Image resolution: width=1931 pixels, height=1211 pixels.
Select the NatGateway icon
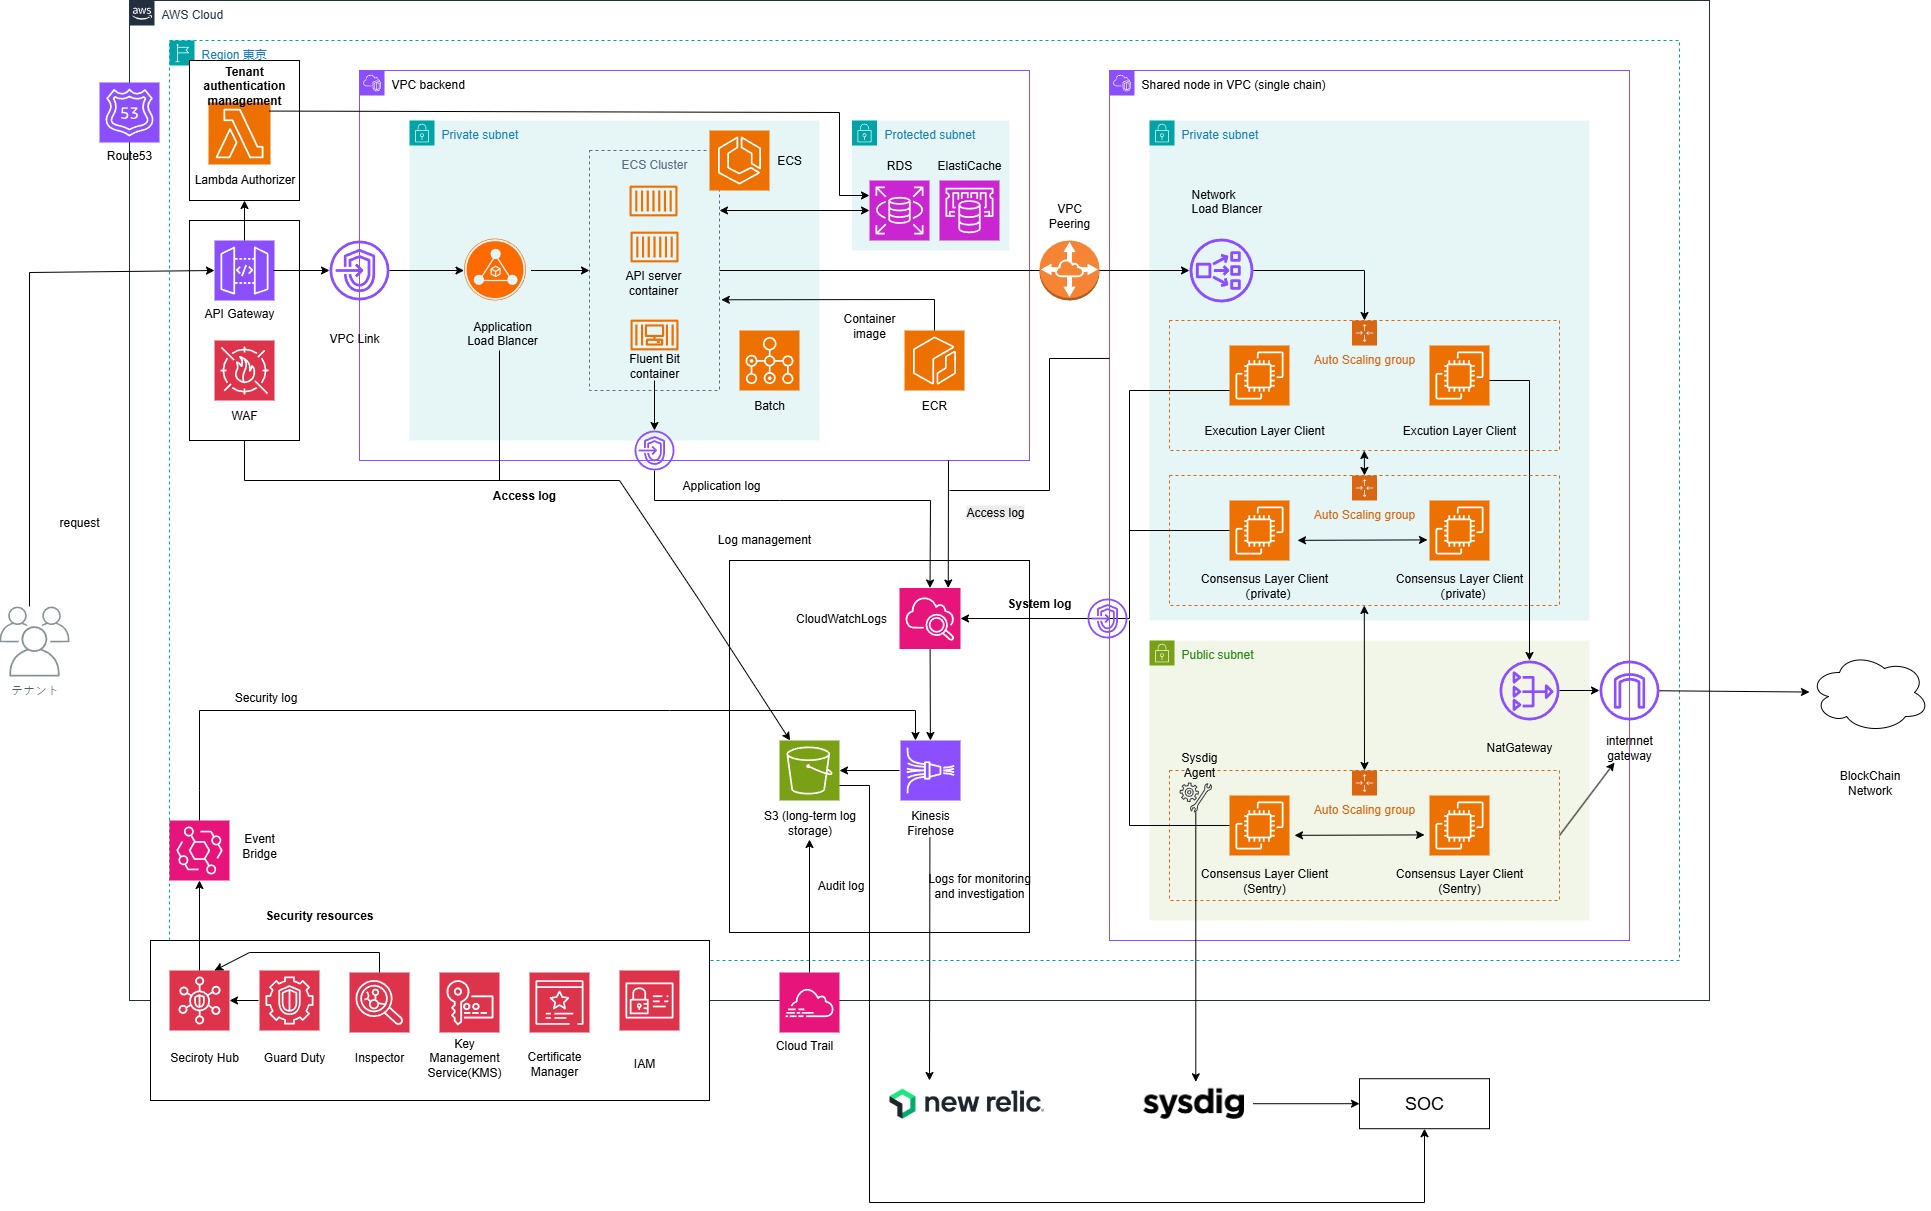click(x=1529, y=690)
